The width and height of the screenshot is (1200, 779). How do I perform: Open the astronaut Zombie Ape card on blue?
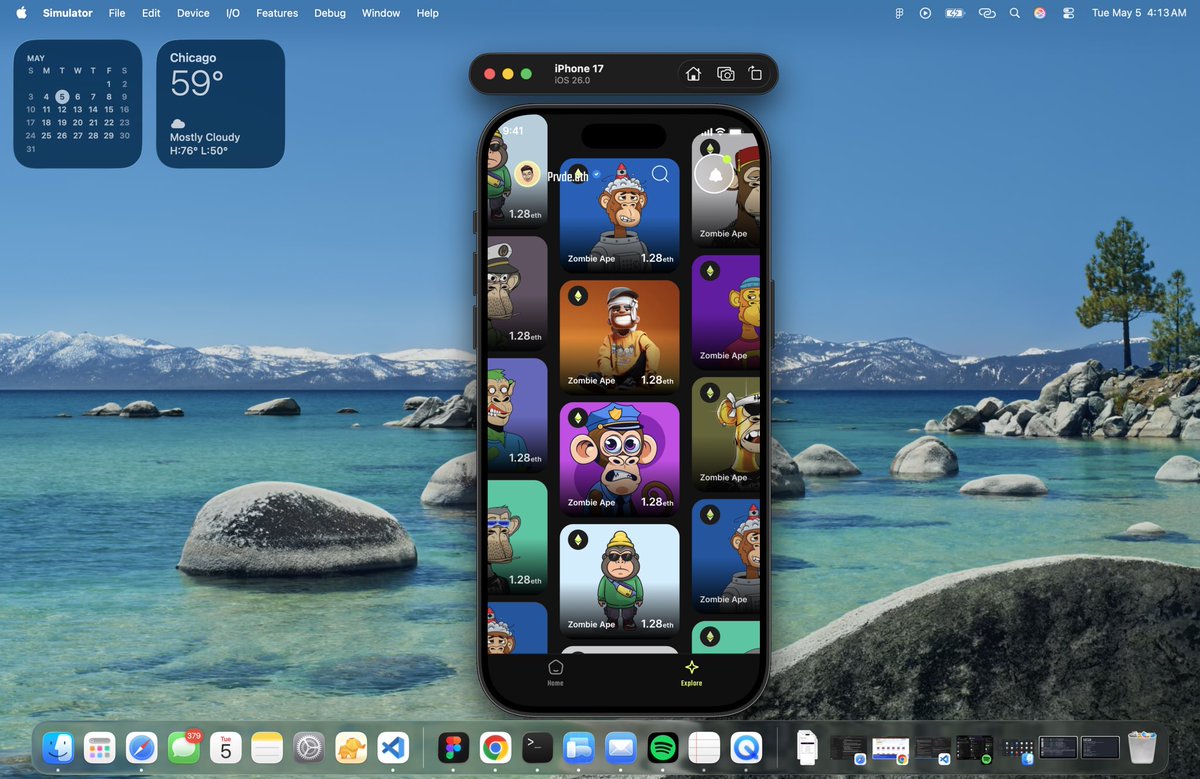pyautogui.click(x=620, y=215)
